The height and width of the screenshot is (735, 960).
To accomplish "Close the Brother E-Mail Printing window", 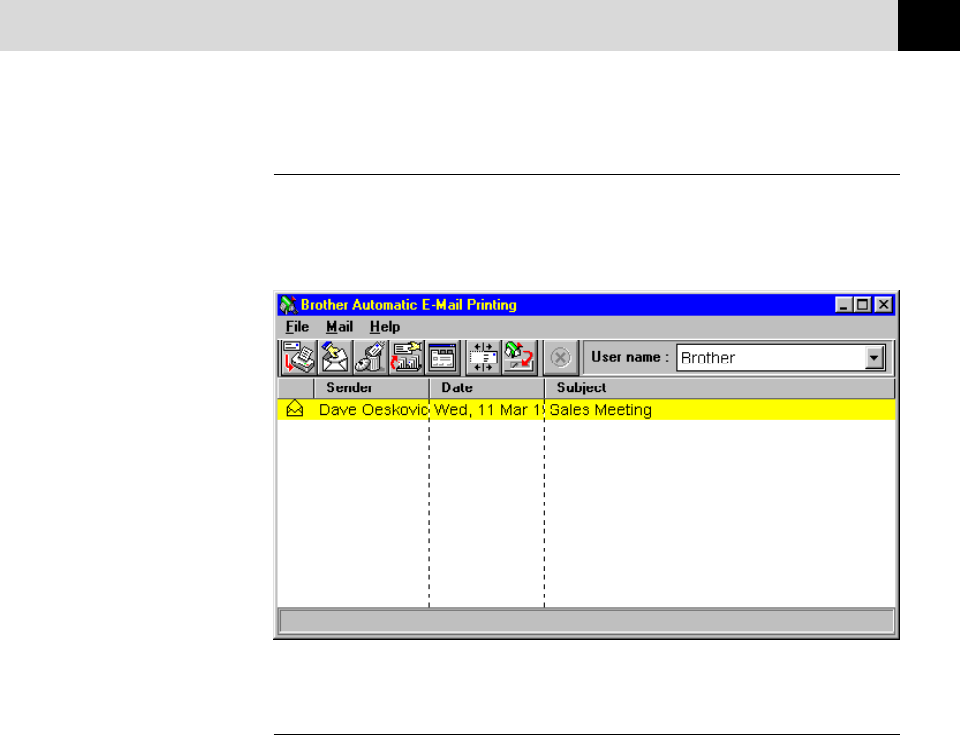I will [x=883, y=304].
